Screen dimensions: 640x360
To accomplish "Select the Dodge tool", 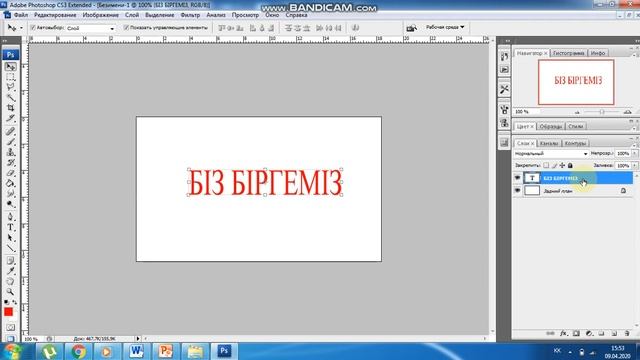I will pyautogui.click(x=11, y=204).
